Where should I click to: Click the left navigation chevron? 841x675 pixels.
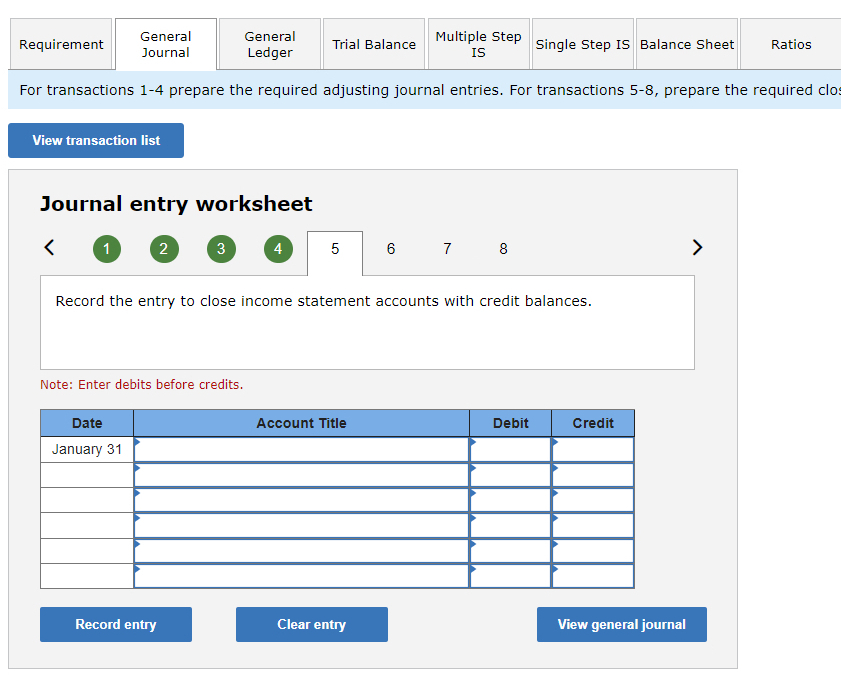click(x=49, y=247)
